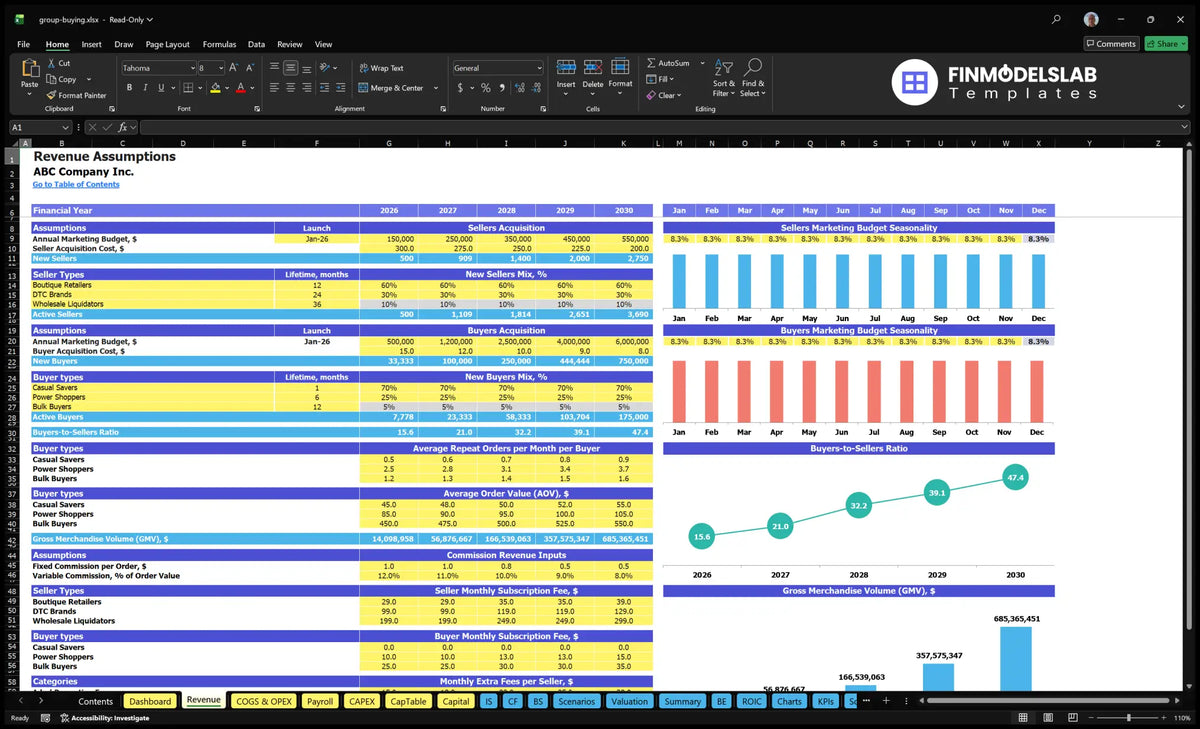Screen dimensions: 1200x729
Task: Click the Comma Style icon
Action: (501, 88)
